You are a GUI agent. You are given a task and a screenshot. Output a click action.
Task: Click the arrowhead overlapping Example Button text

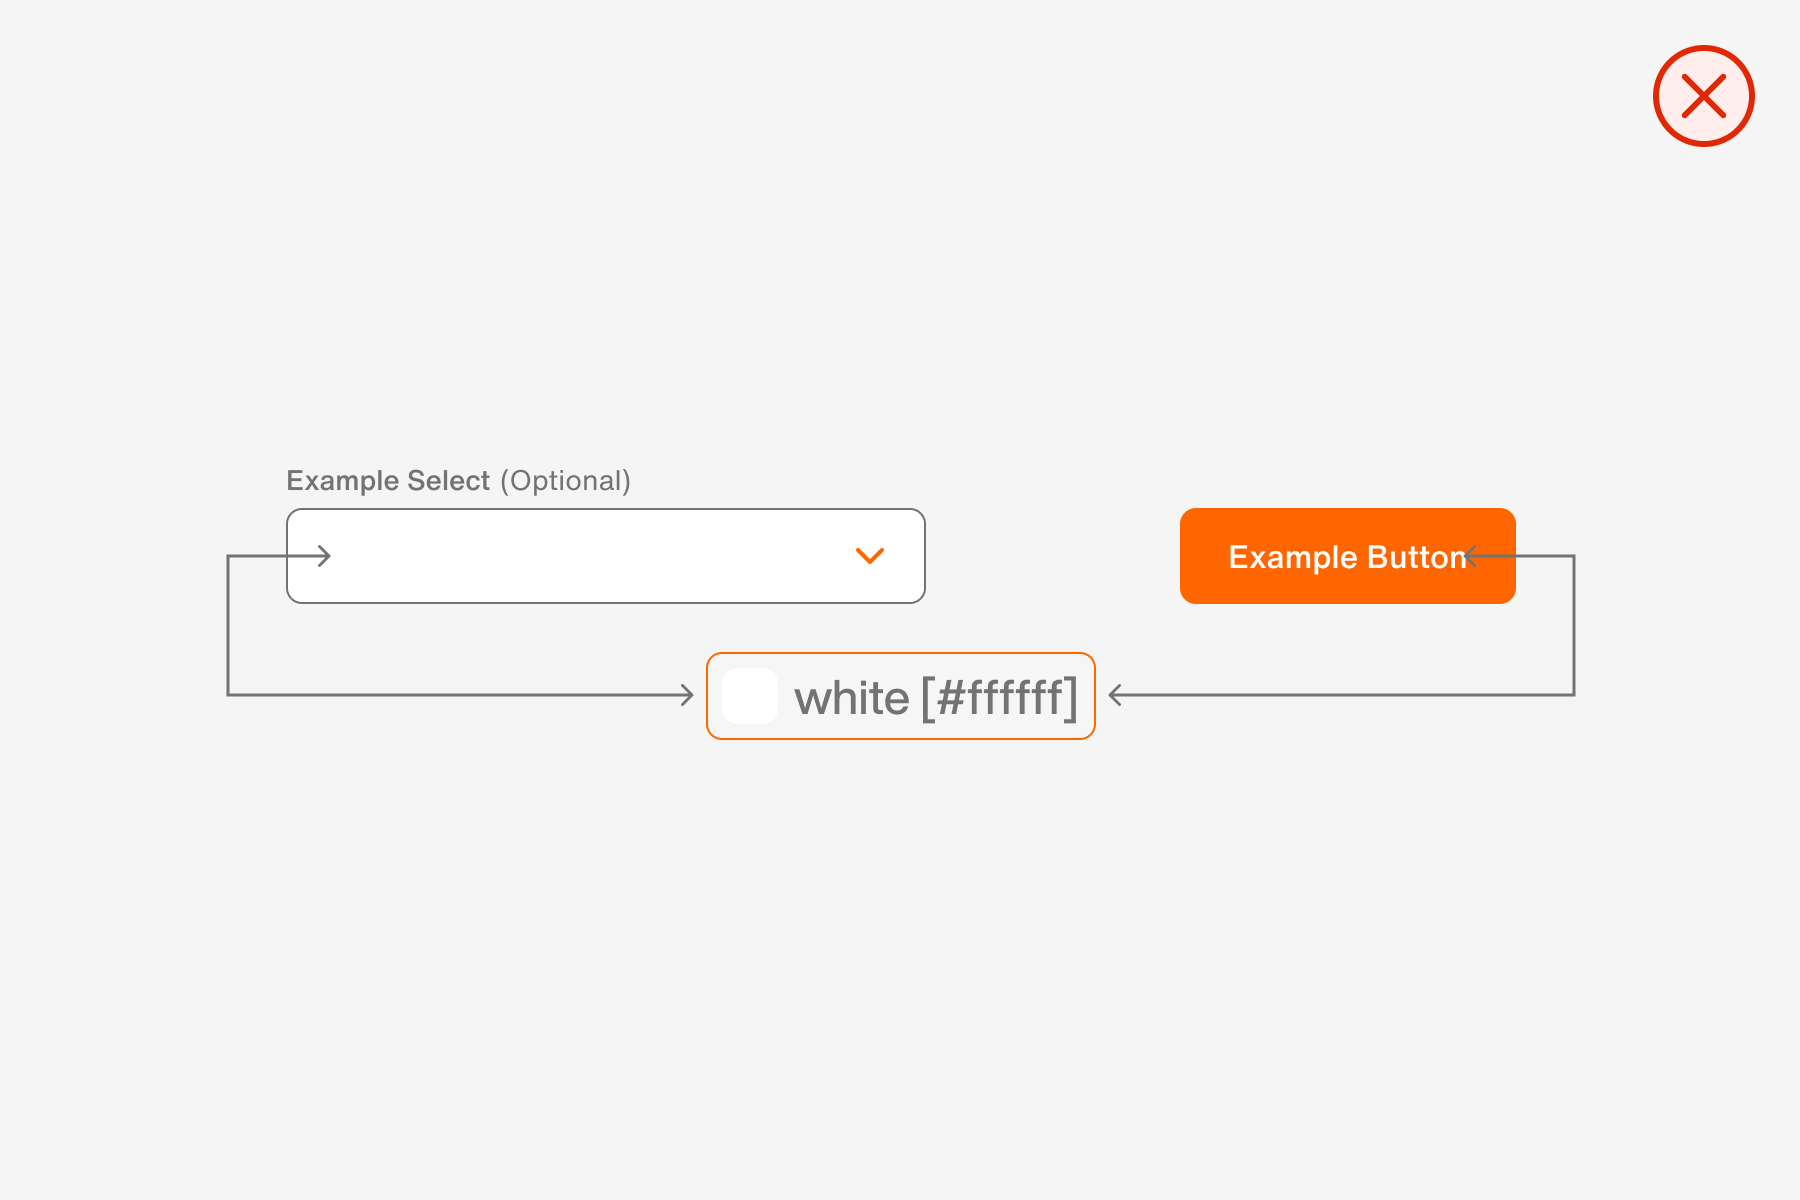point(1470,556)
